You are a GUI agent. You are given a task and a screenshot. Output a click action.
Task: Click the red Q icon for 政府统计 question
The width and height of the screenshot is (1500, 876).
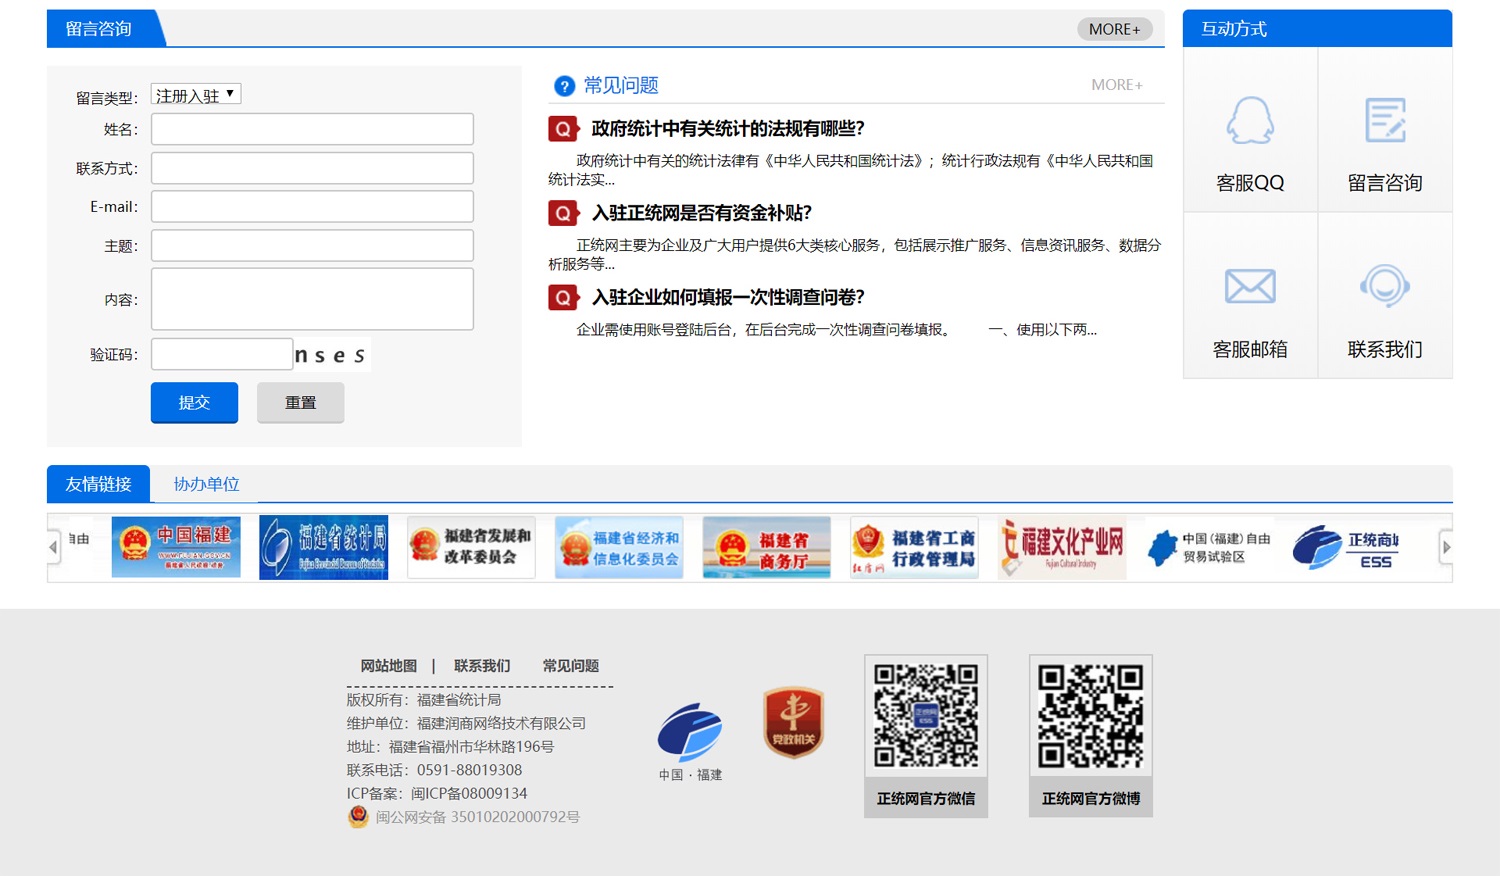pyautogui.click(x=563, y=129)
